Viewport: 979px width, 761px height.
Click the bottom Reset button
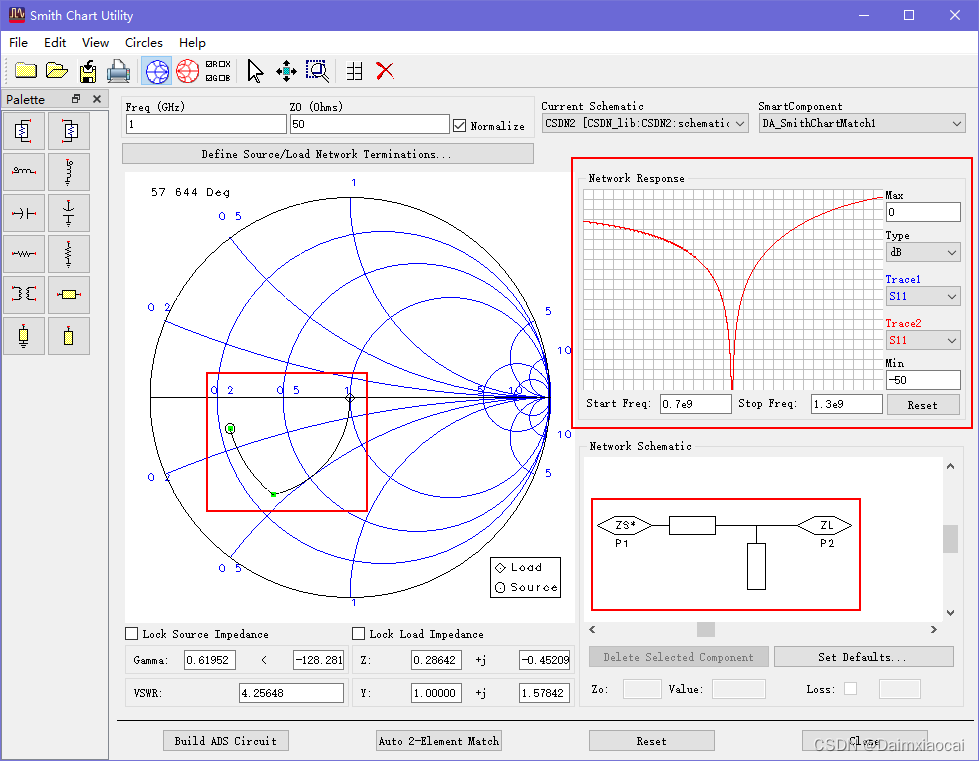[x=651, y=740]
